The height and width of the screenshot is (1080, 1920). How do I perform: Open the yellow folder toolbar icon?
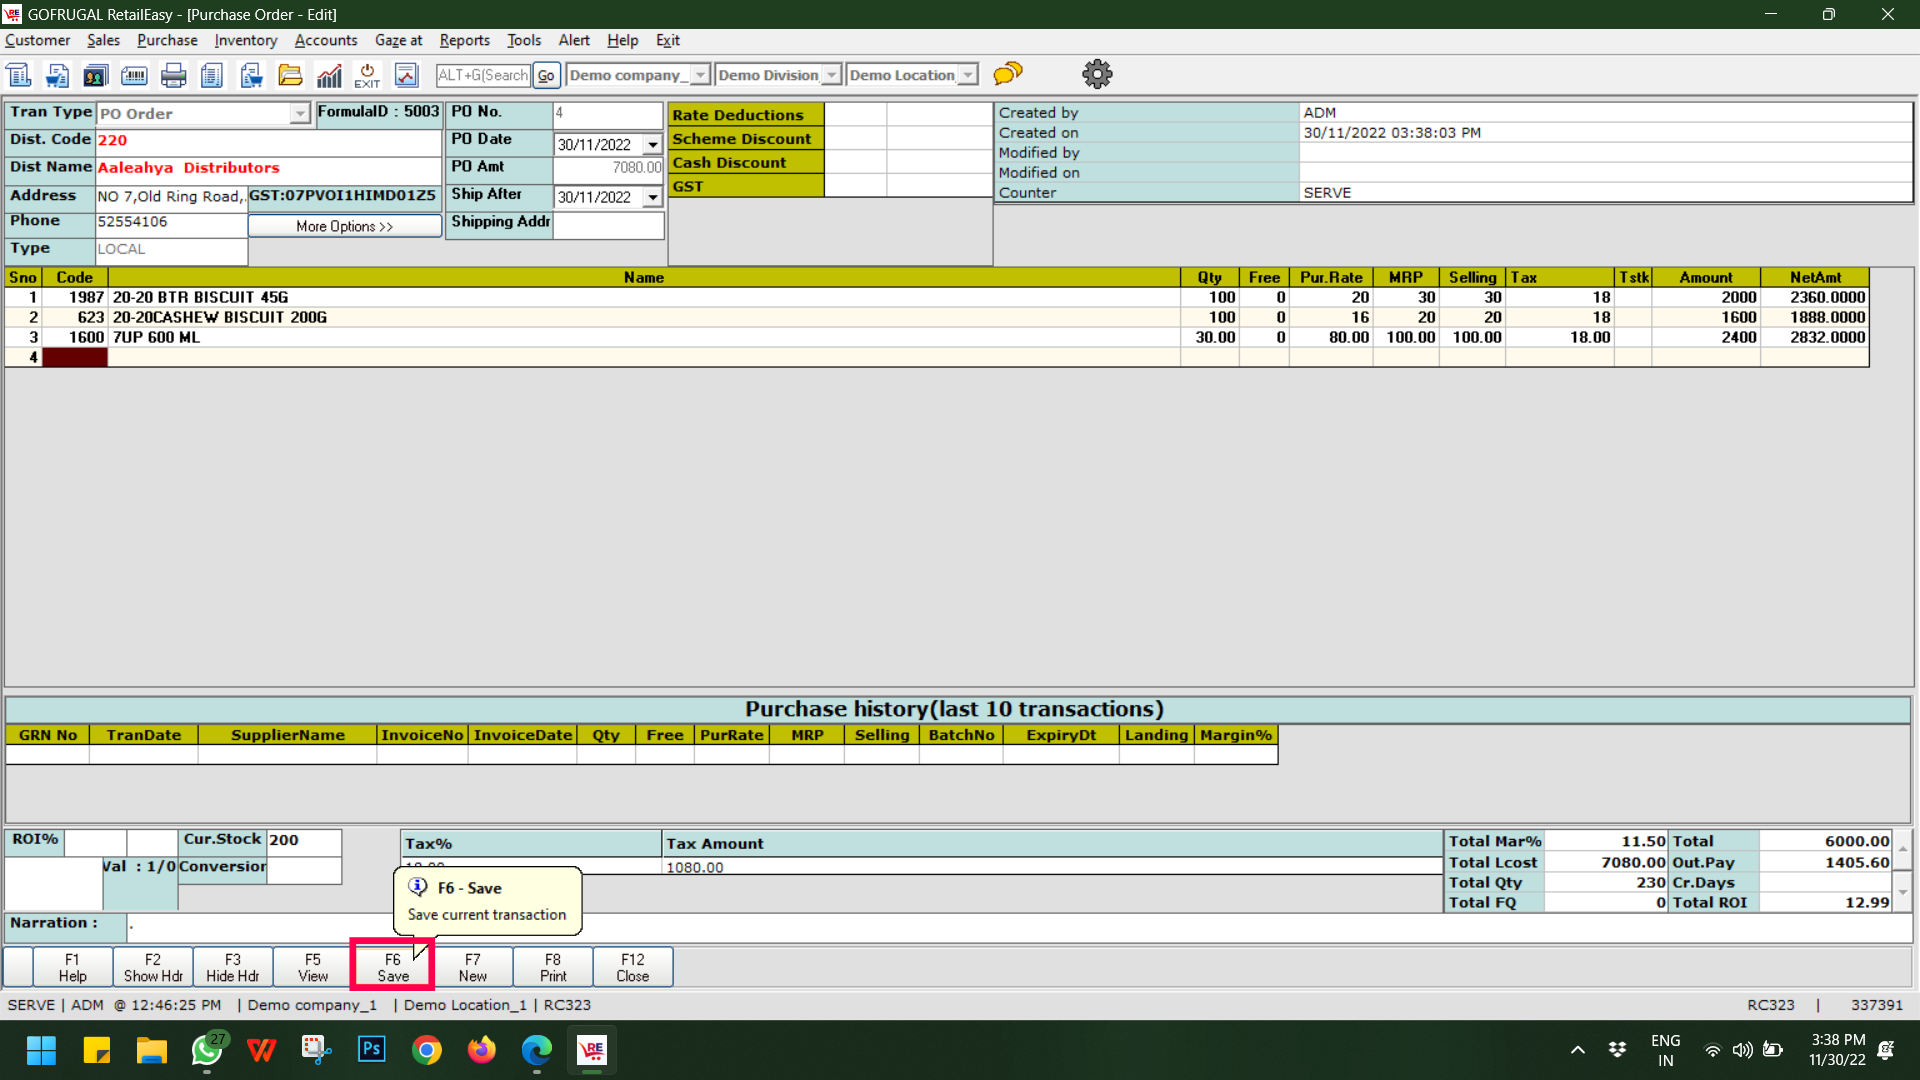pyautogui.click(x=290, y=75)
